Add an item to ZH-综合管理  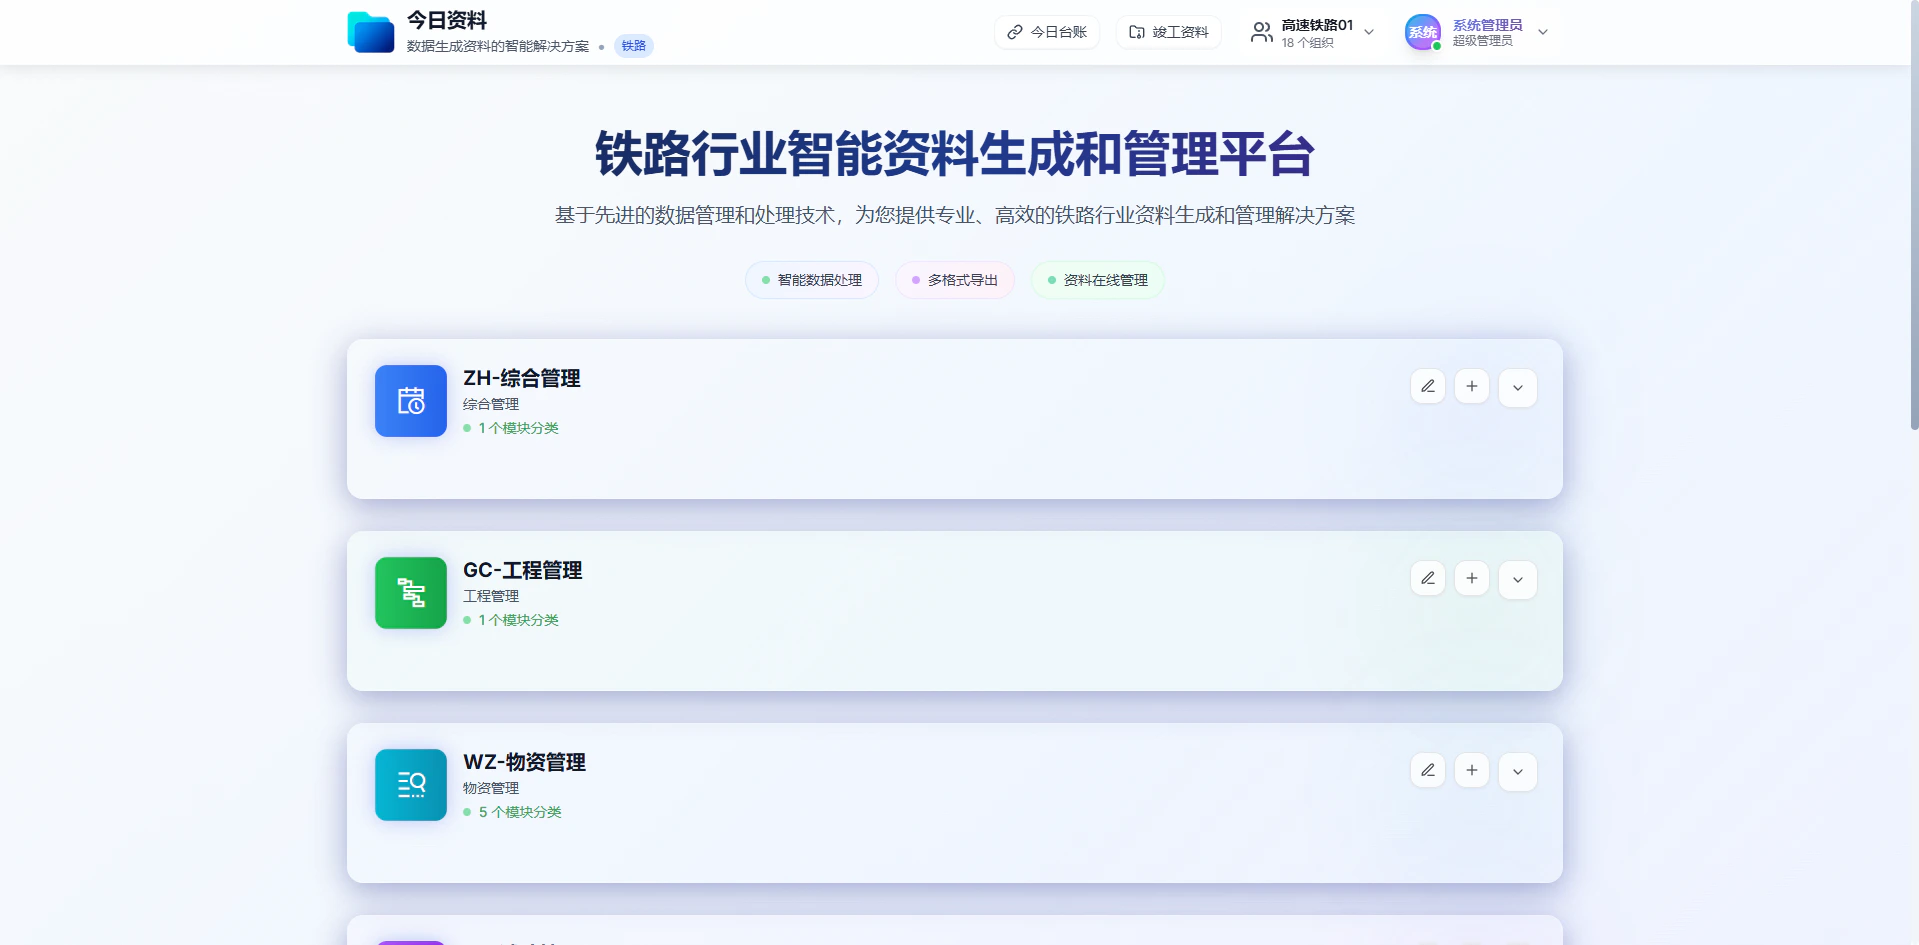(x=1472, y=386)
